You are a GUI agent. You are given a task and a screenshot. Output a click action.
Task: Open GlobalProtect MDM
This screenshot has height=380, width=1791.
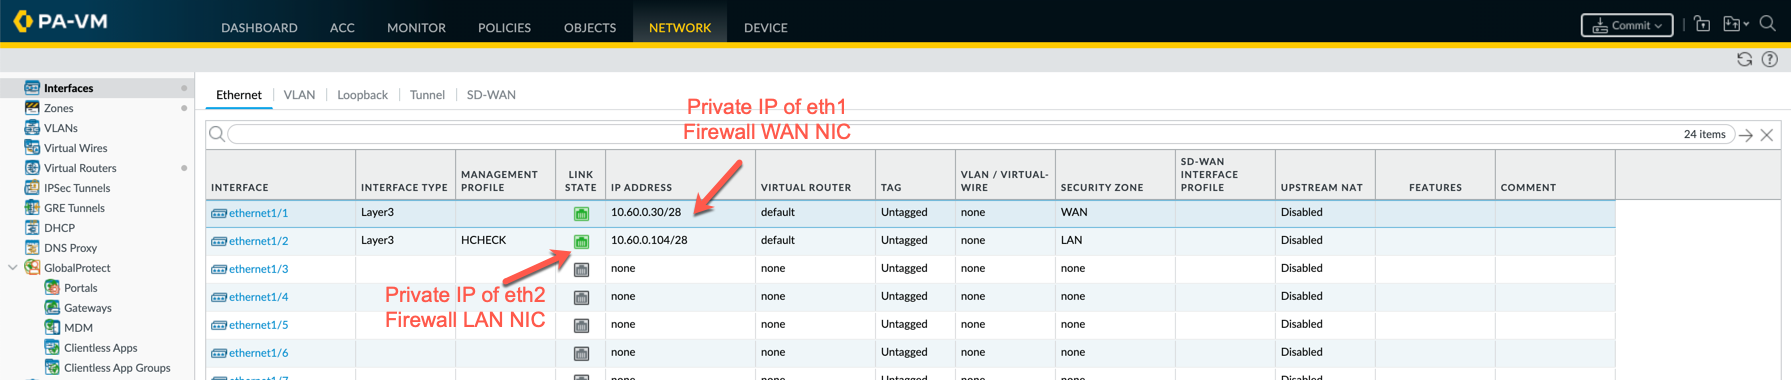point(78,328)
